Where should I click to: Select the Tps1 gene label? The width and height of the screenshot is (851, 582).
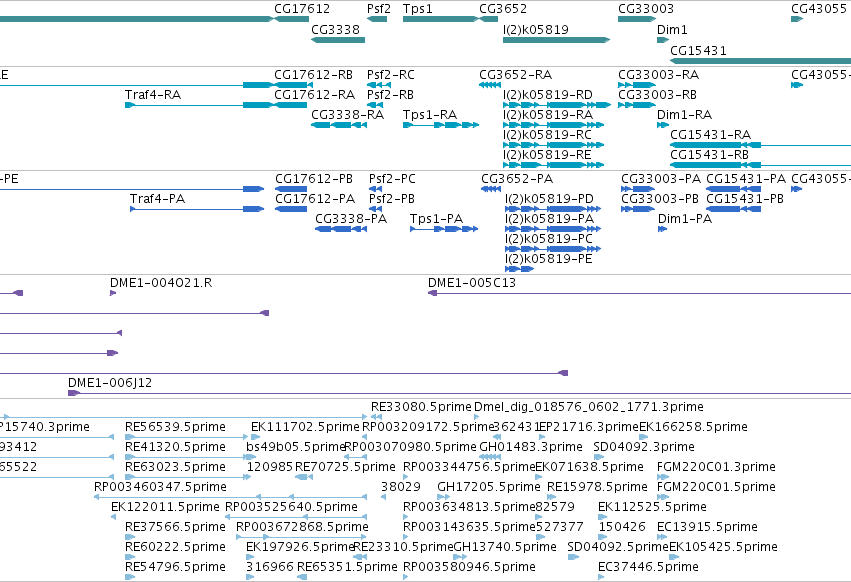[x=417, y=9]
